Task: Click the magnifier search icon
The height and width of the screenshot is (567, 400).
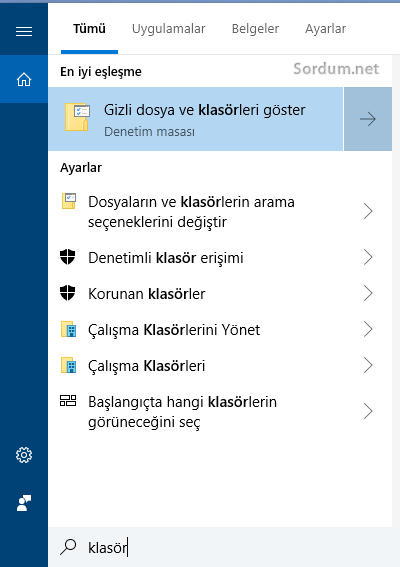Action: (x=68, y=547)
